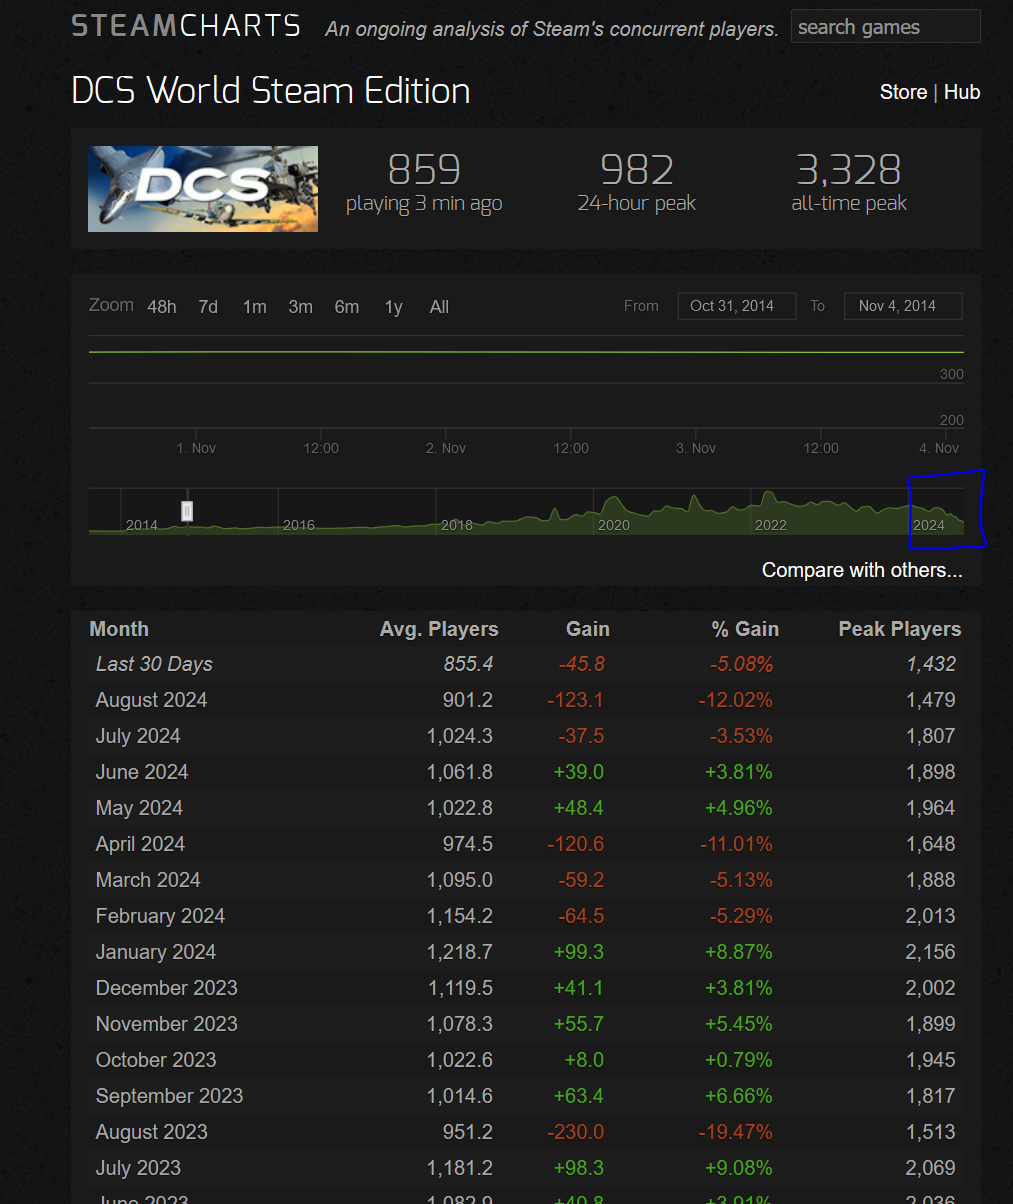
Task: Focus the search games field
Action: (885, 27)
